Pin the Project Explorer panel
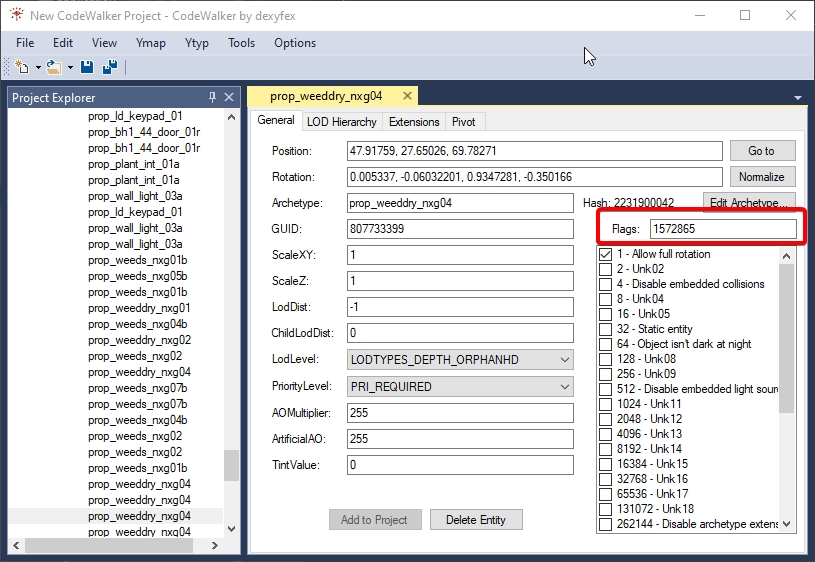The height and width of the screenshot is (562, 815). coord(212,97)
